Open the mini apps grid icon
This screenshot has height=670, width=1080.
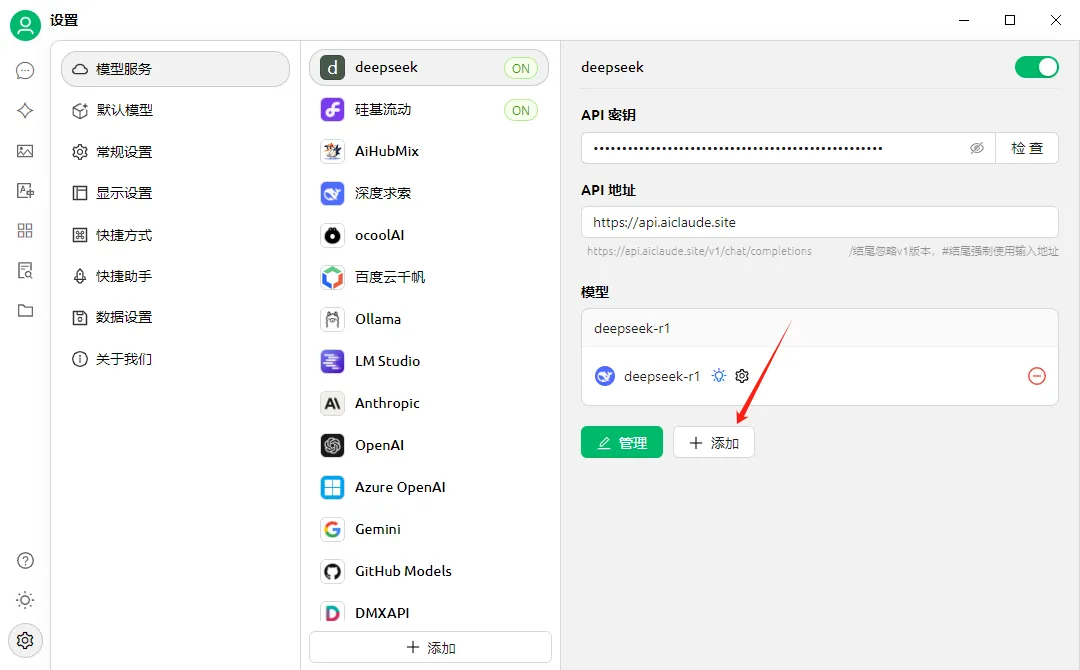(25, 231)
